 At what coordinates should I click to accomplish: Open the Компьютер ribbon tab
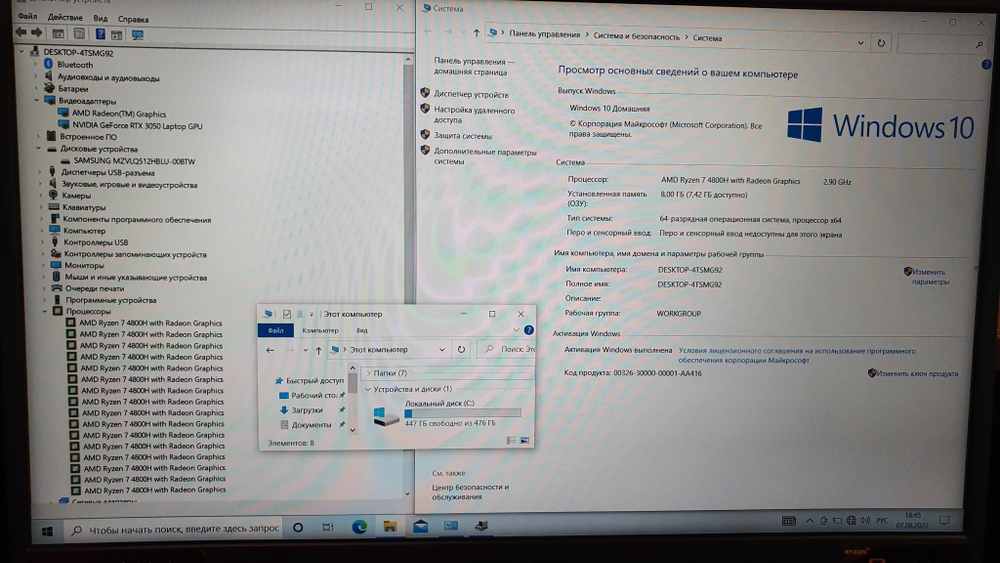pyautogui.click(x=320, y=330)
